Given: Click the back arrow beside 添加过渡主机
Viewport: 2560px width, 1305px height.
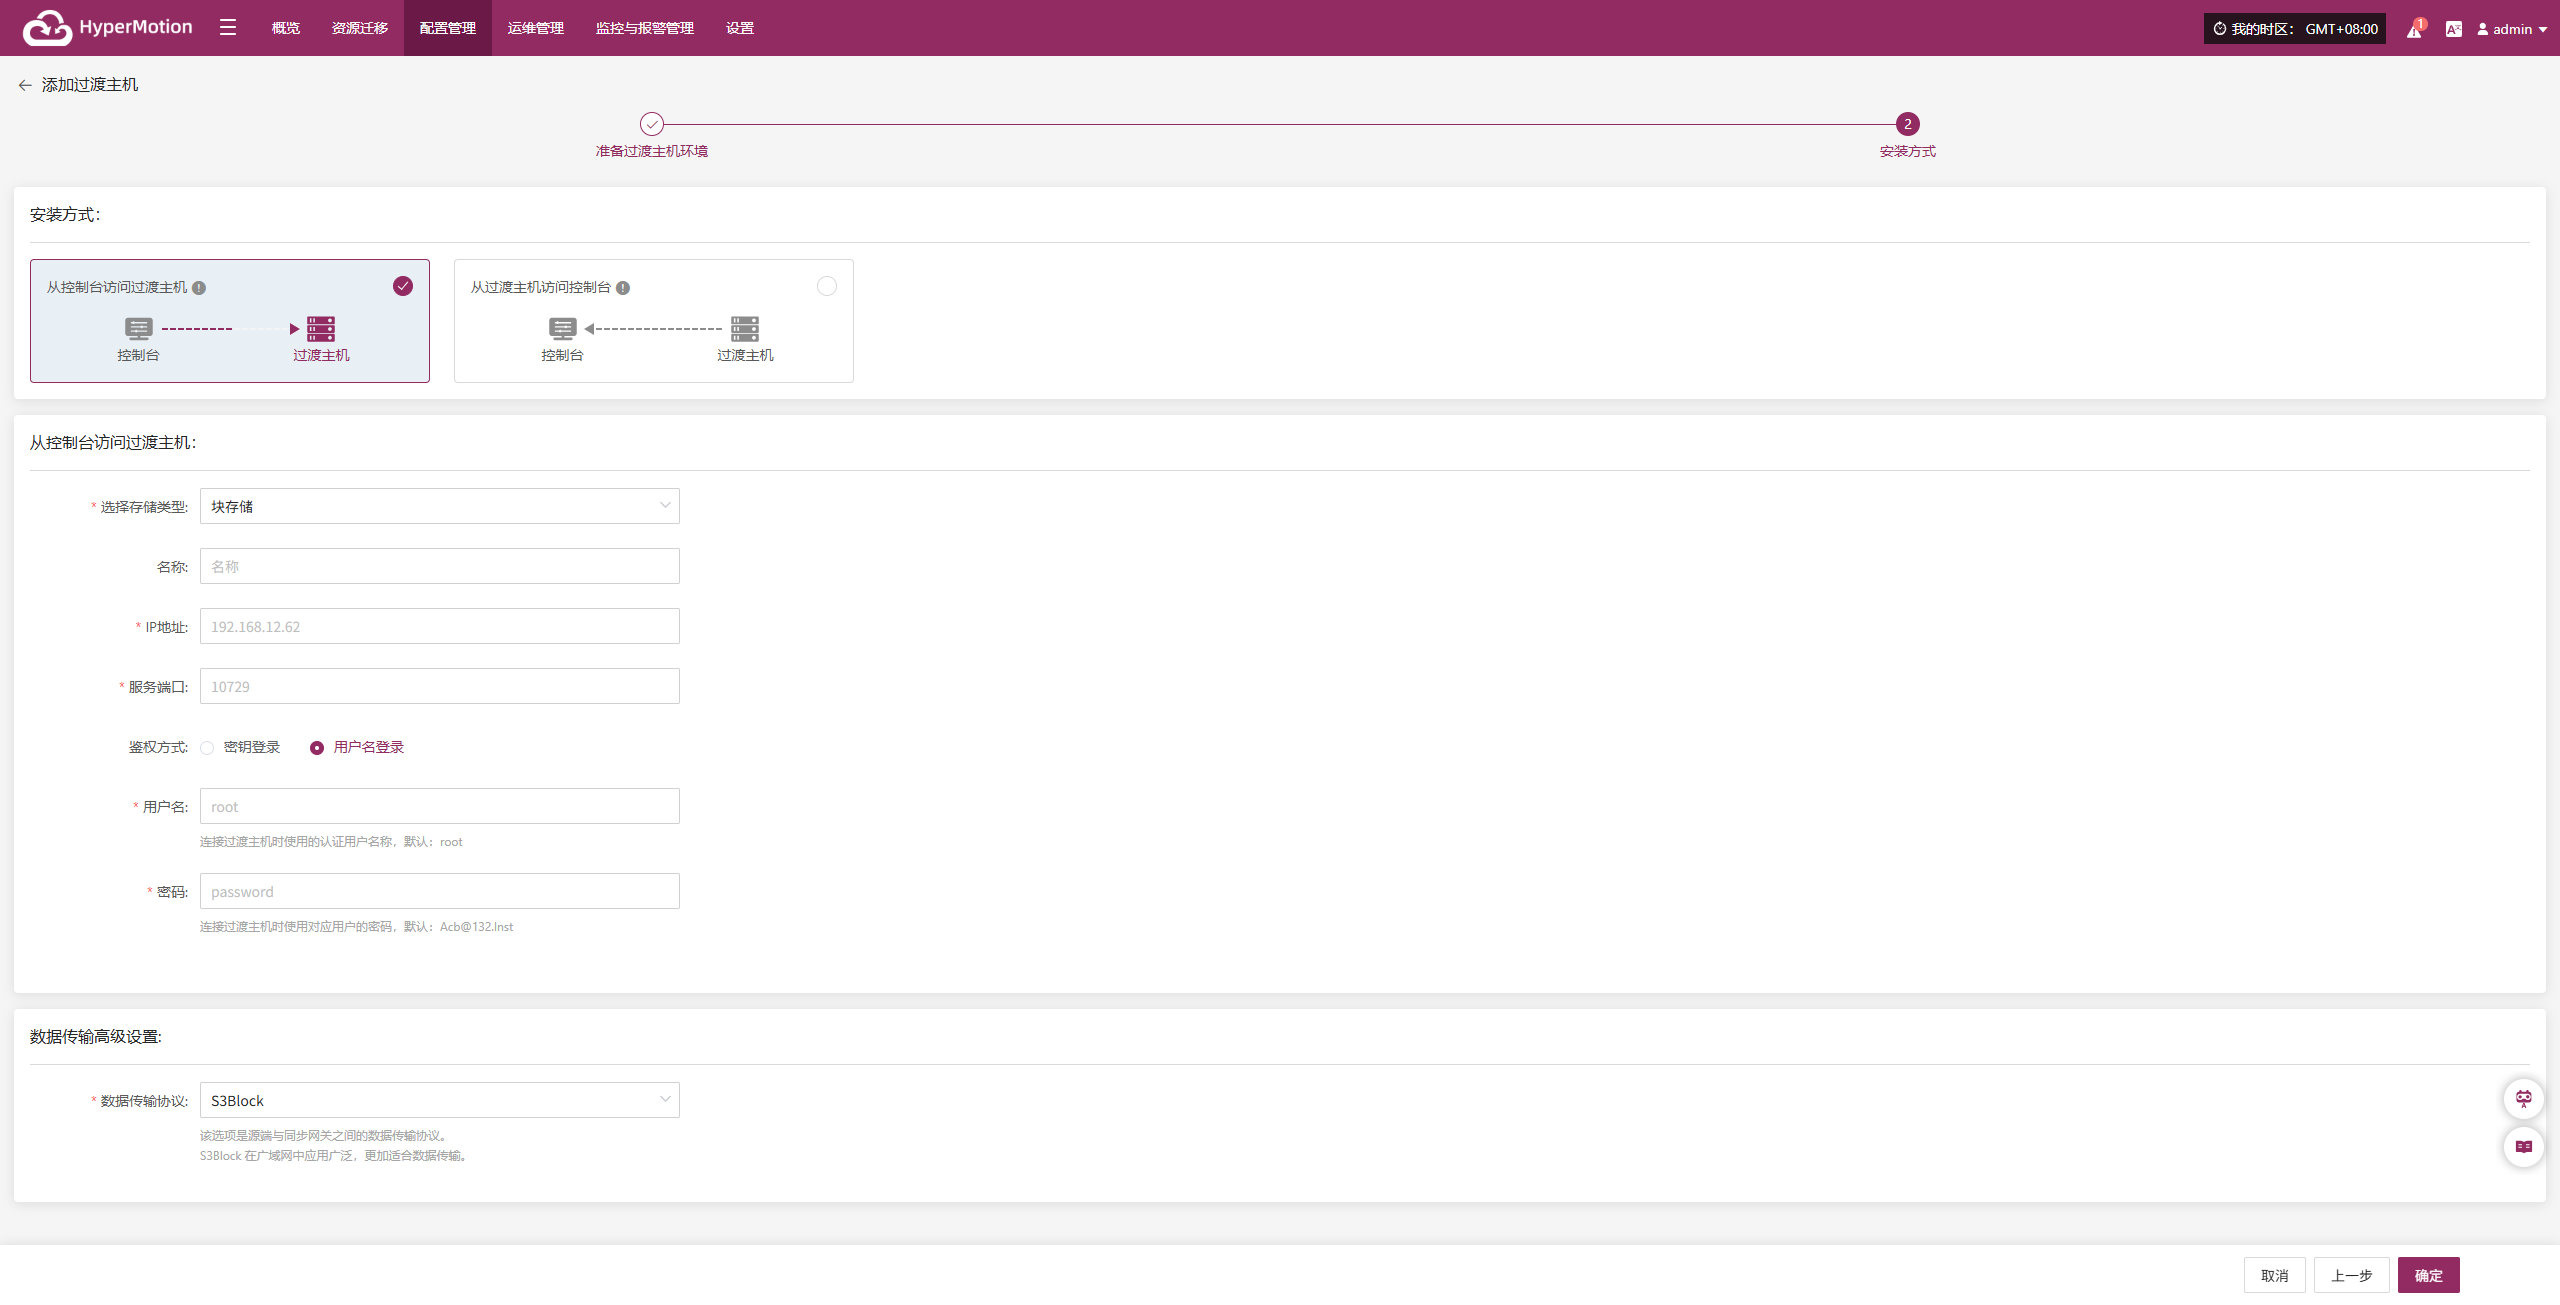Looking at the screenshot, I should click(x=25, y=85).
